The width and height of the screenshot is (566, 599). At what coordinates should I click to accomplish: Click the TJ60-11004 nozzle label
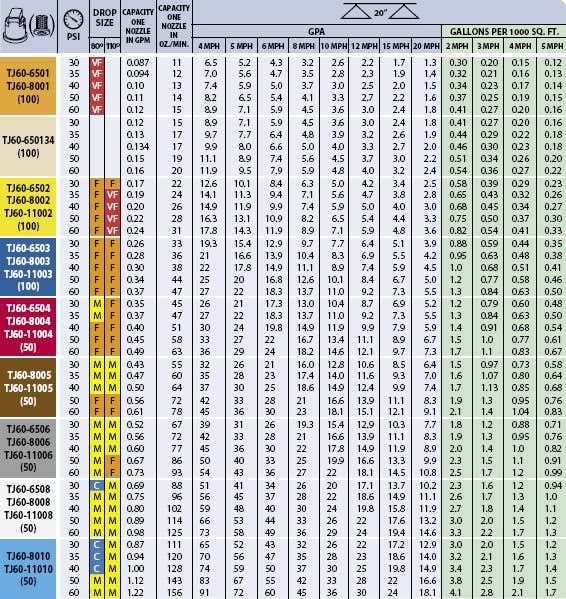click(28, 334)
